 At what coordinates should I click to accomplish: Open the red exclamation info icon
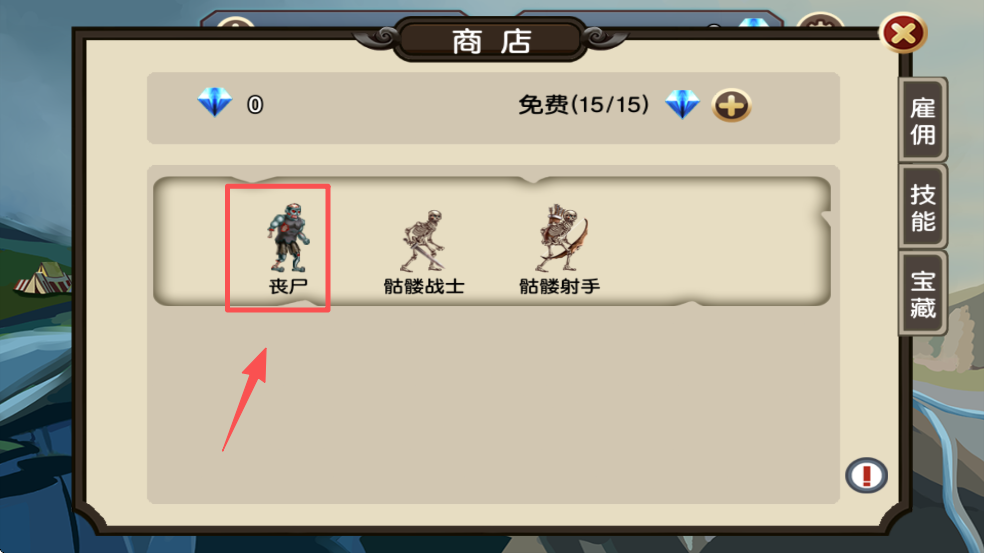click(866, 475)
